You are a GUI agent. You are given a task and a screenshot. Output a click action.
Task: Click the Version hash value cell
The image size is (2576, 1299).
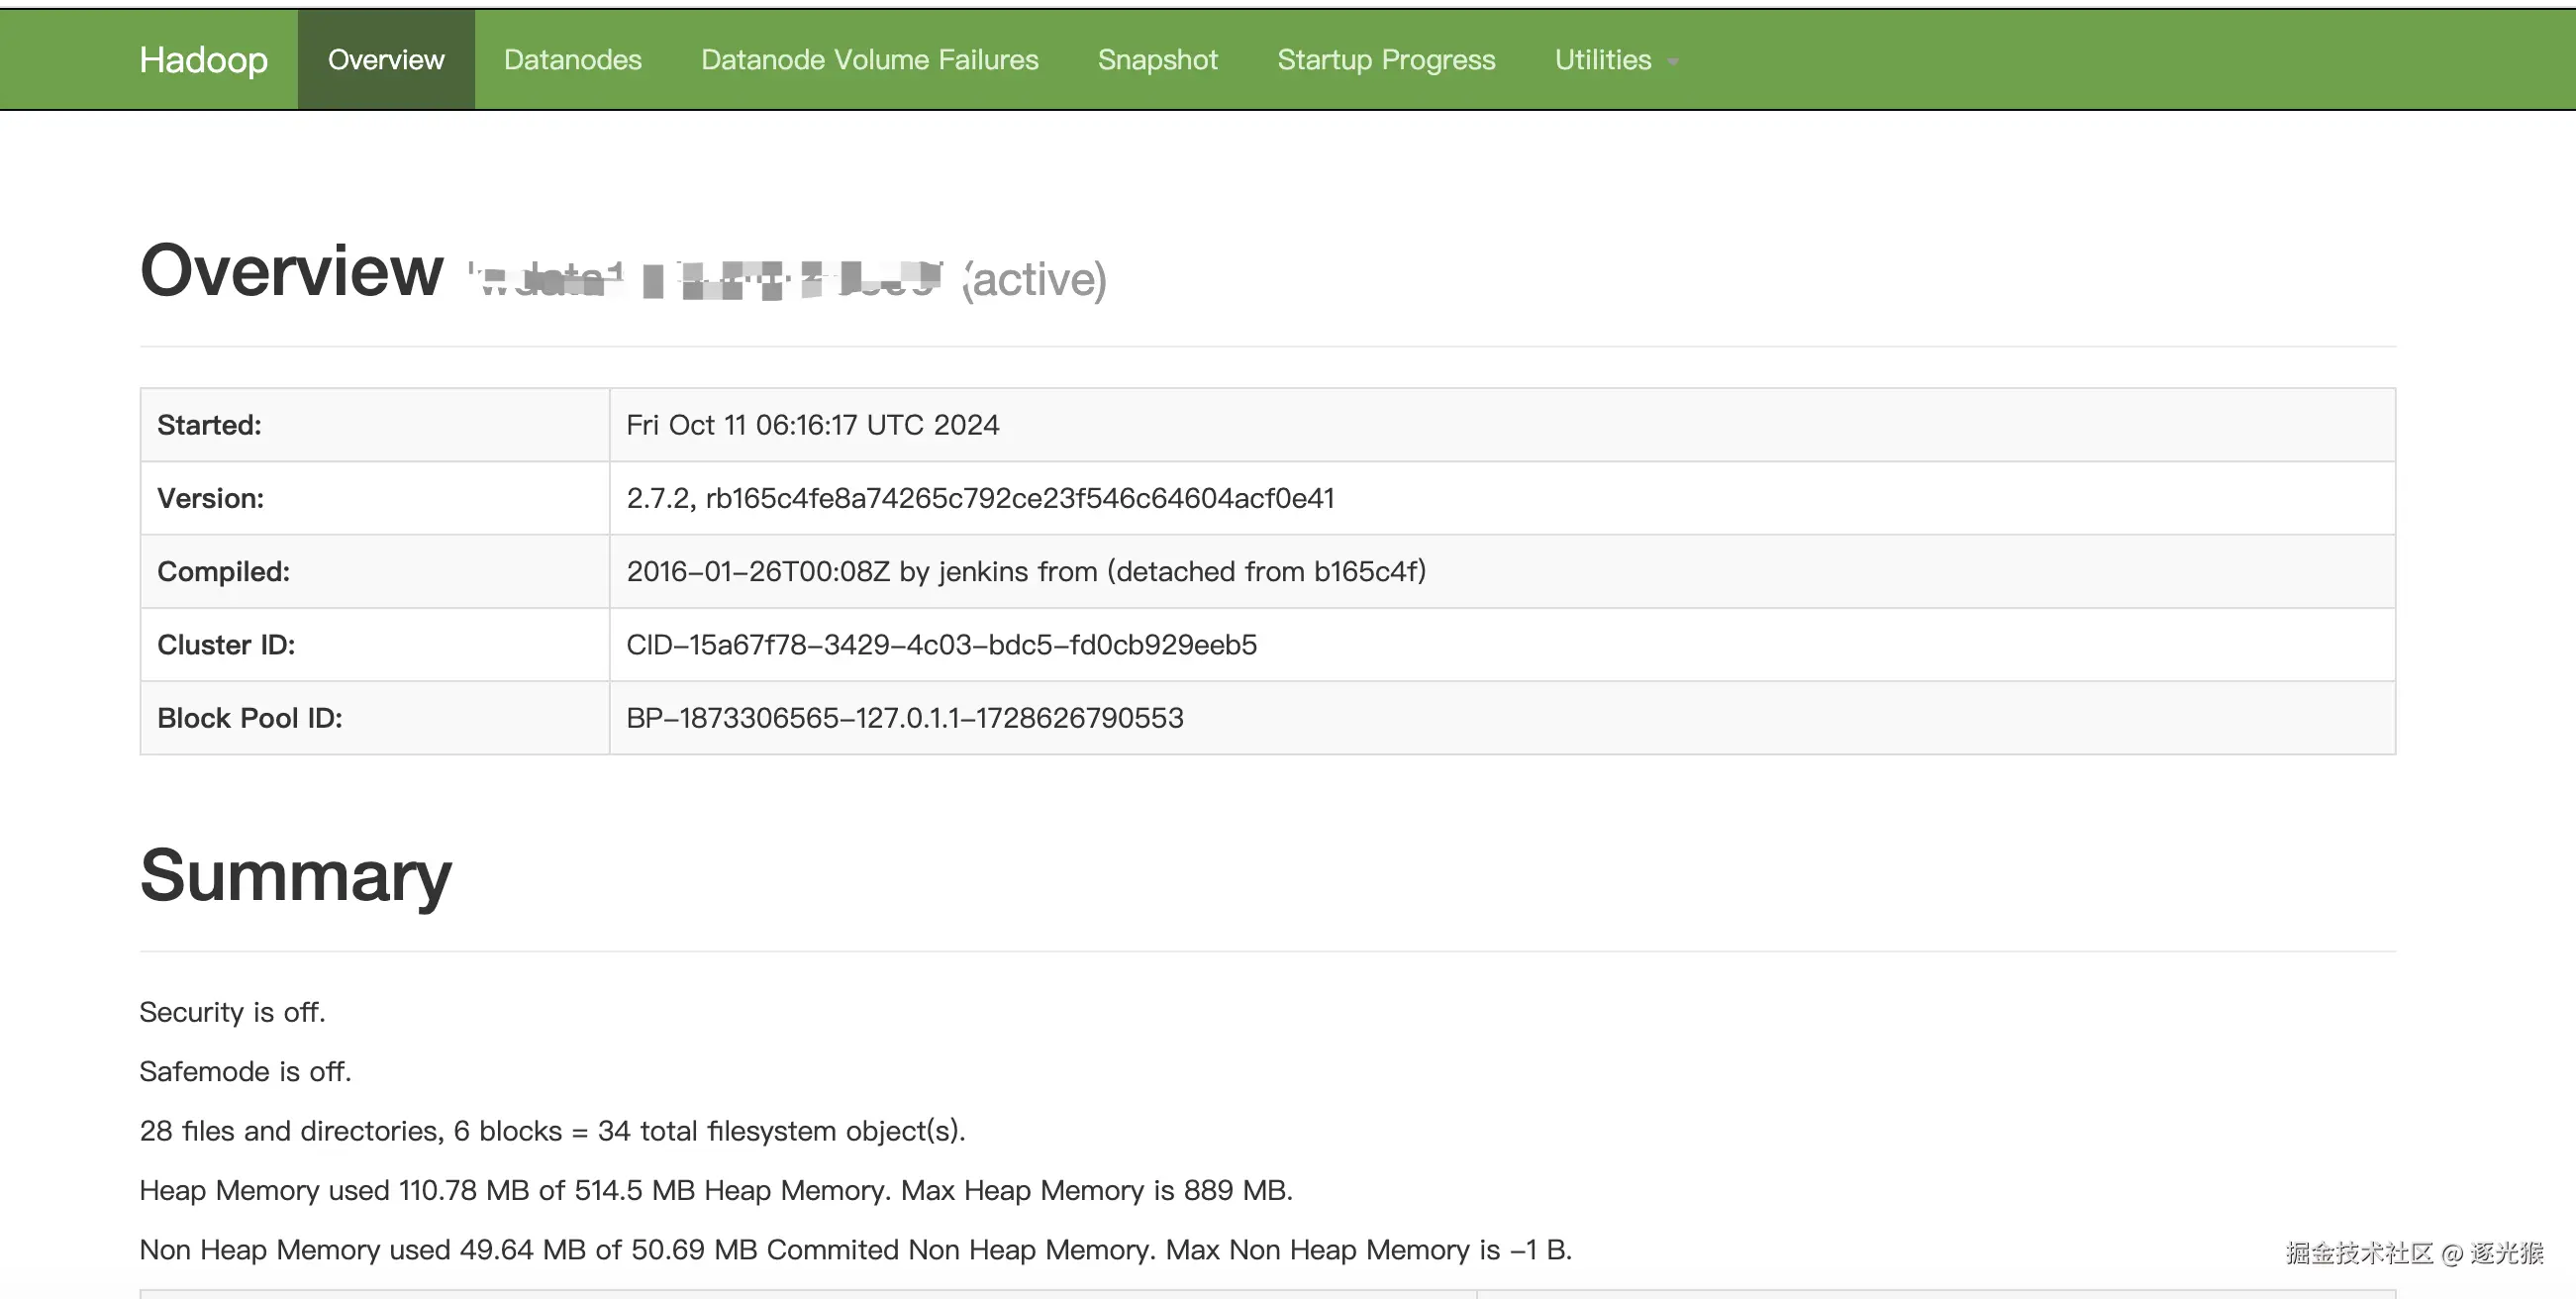click(980, 498)
